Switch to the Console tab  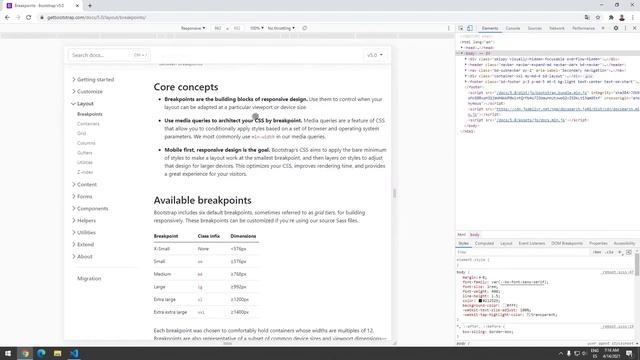tap(513, 28)
